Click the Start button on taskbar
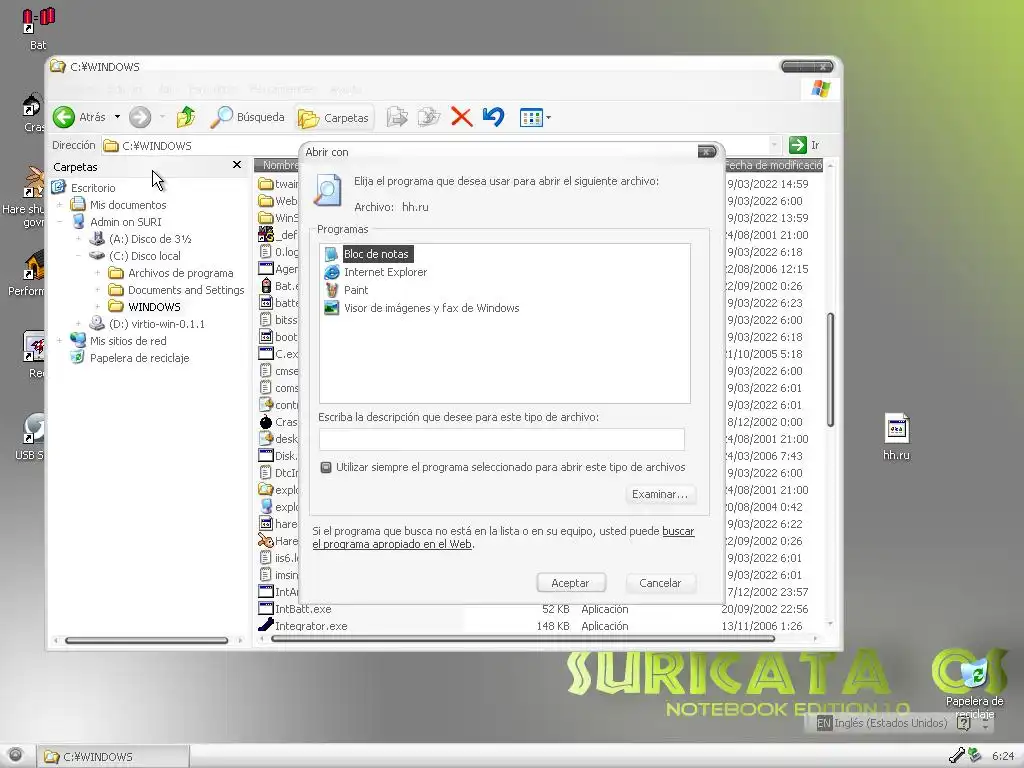The height and width of the screenshot is (768, 1024). tap(15, 756)
